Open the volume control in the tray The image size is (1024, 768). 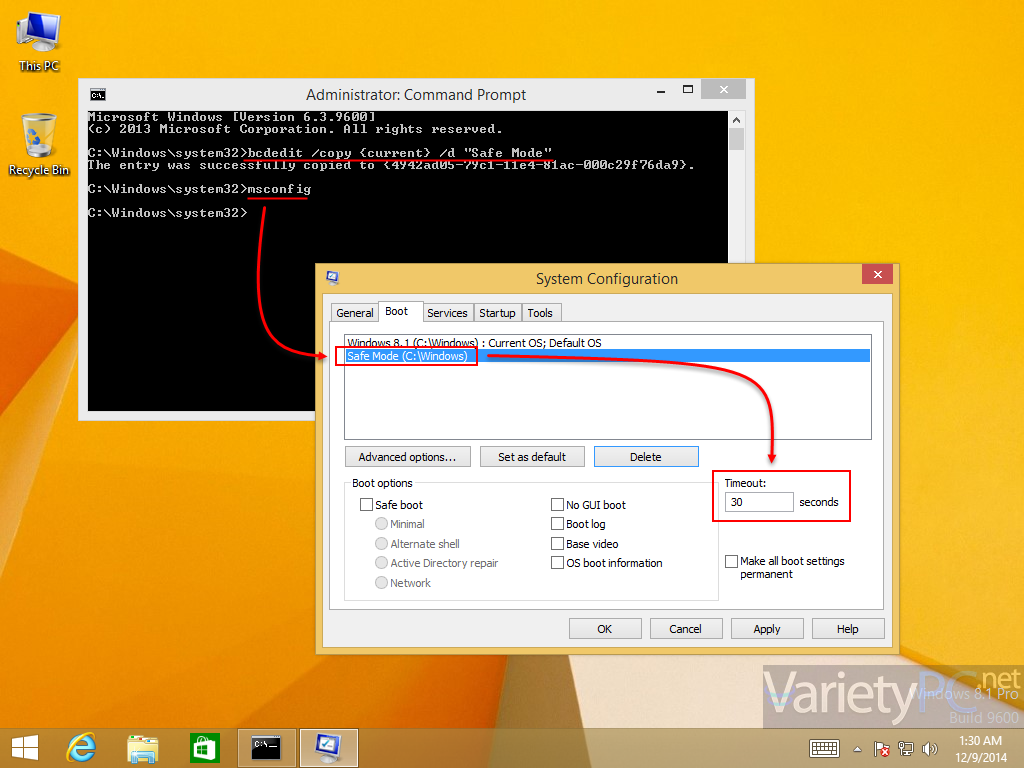coord(930,748)
